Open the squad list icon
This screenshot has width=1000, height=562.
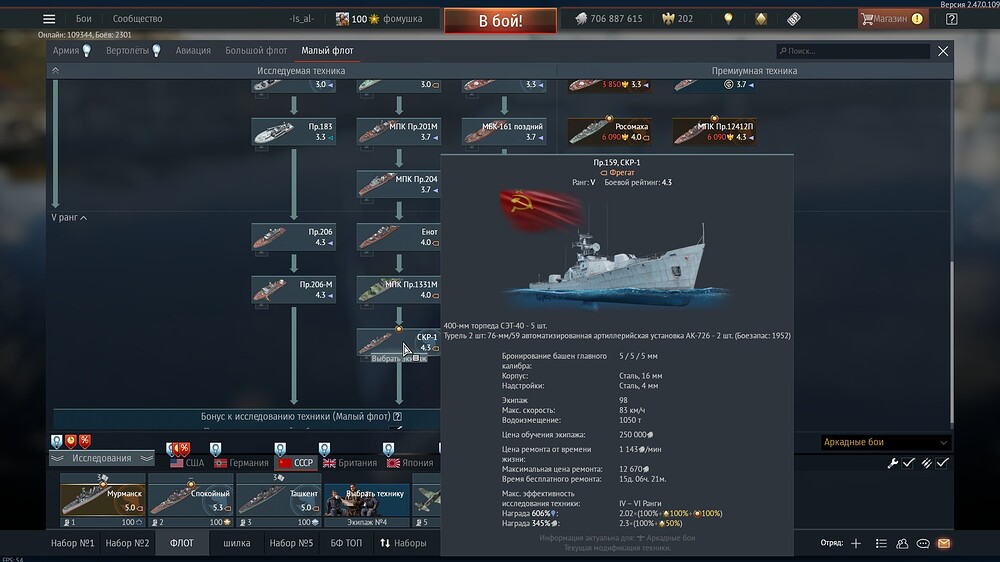click(x=881, y=543)
